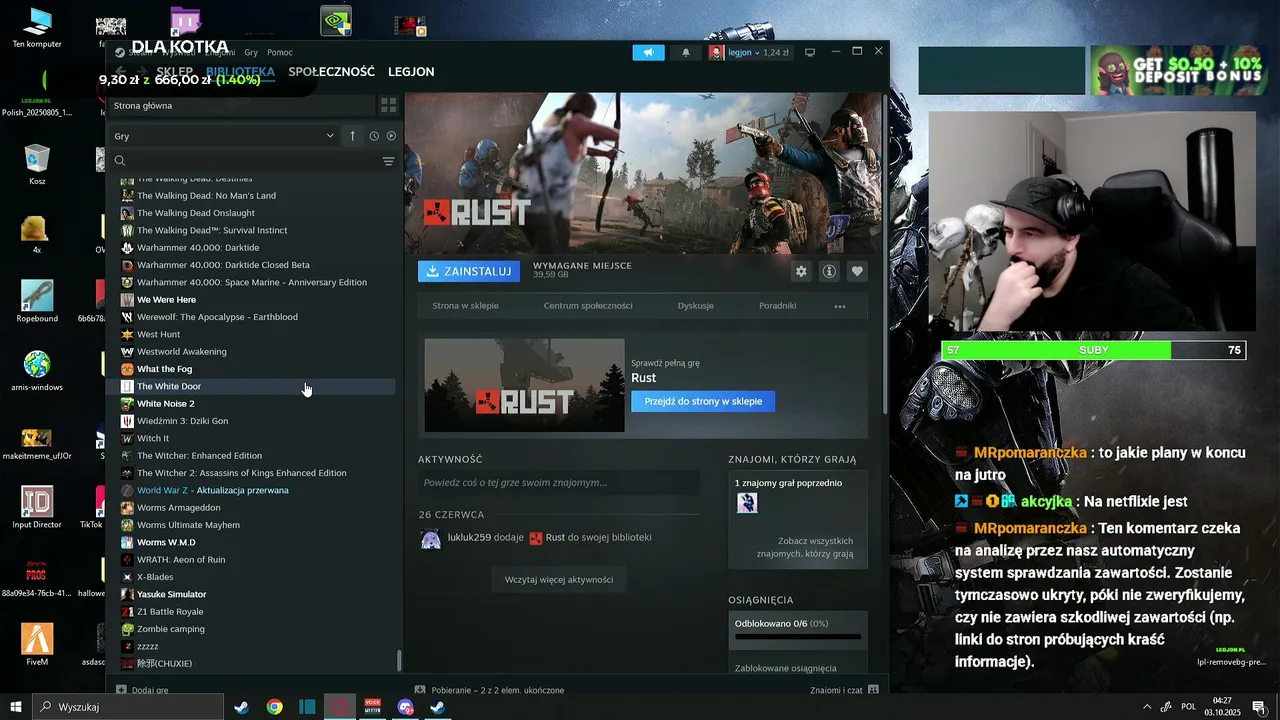Click the activity comment input field

coord(559,483)
